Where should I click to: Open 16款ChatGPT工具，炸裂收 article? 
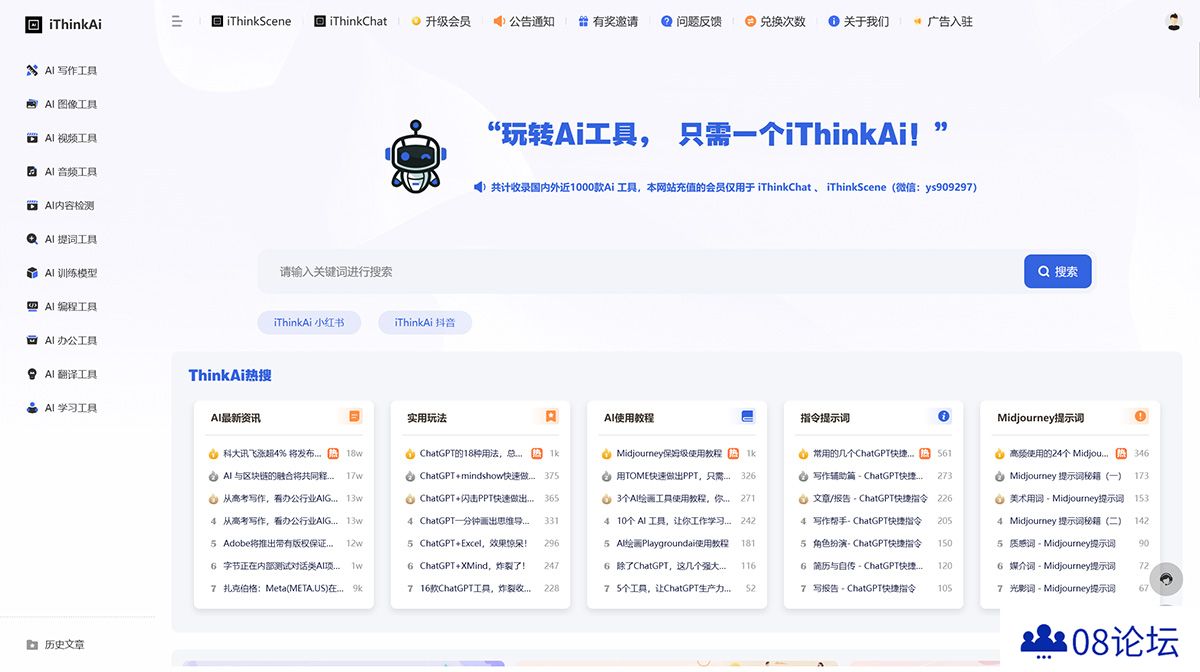478,589
